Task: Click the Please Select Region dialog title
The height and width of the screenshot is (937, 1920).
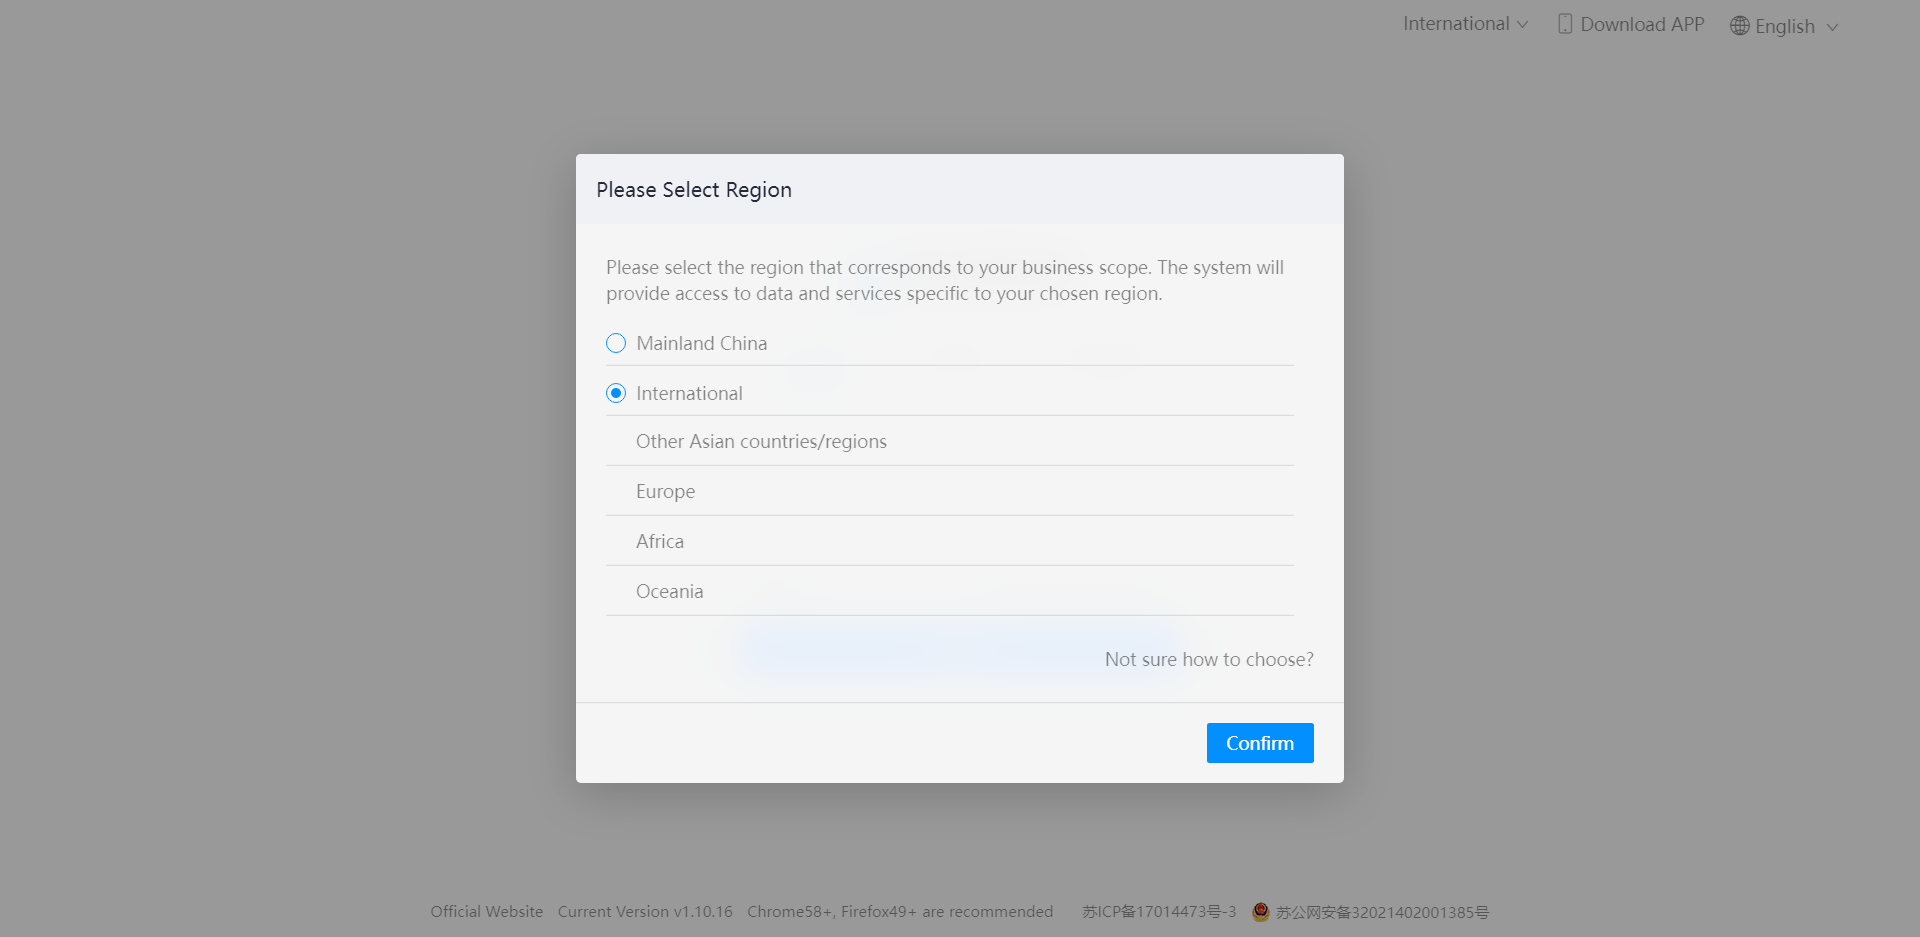Action: coord(694,189)
